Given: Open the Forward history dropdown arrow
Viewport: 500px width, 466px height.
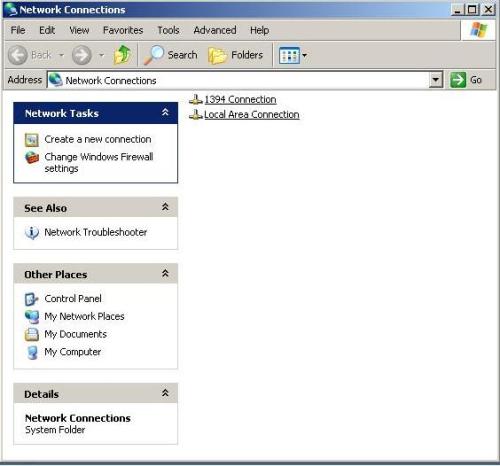Looking at the screenshot, I should click(x=102, y=55).
